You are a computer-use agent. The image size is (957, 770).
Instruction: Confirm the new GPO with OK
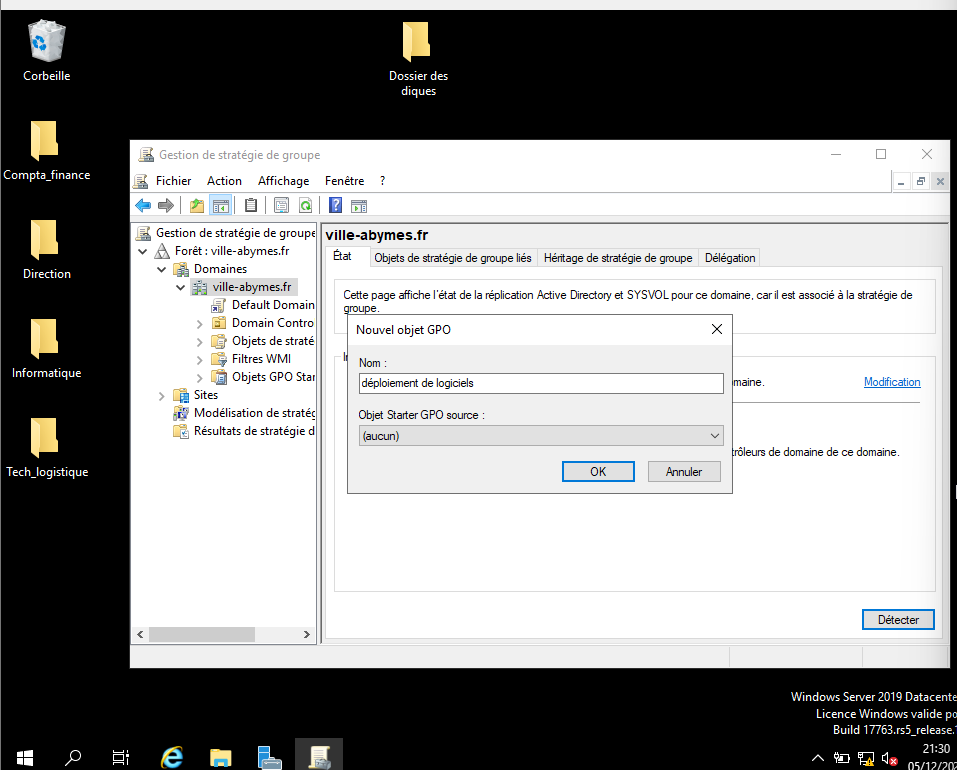597,472
